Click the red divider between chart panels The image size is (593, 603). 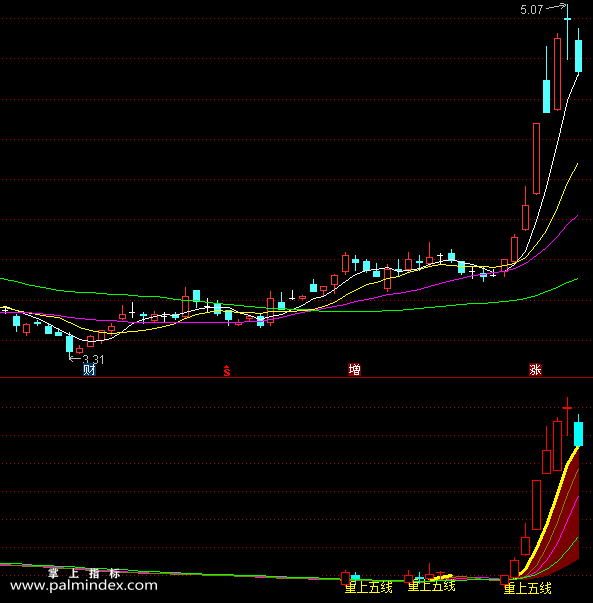pyautogui.click(x=296, y=378)
